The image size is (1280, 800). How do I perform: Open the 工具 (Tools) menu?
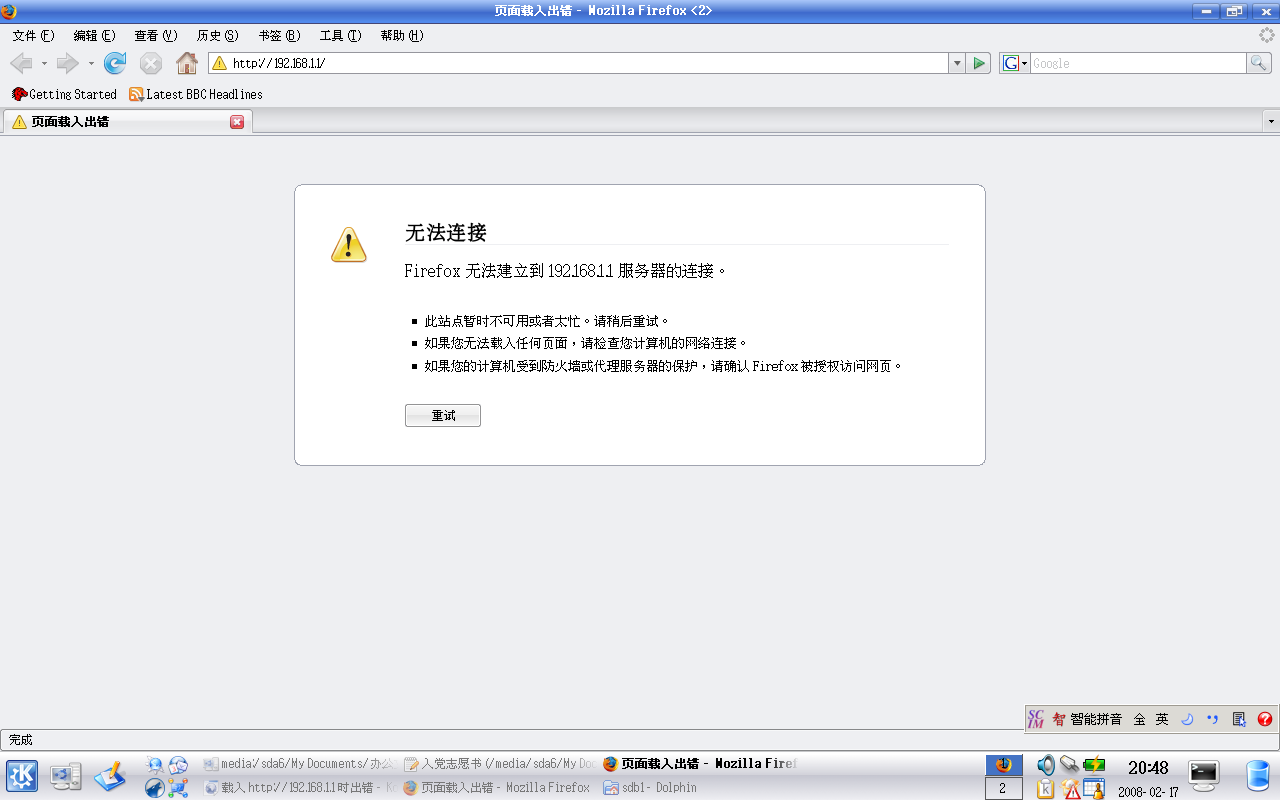pos(340,35)
